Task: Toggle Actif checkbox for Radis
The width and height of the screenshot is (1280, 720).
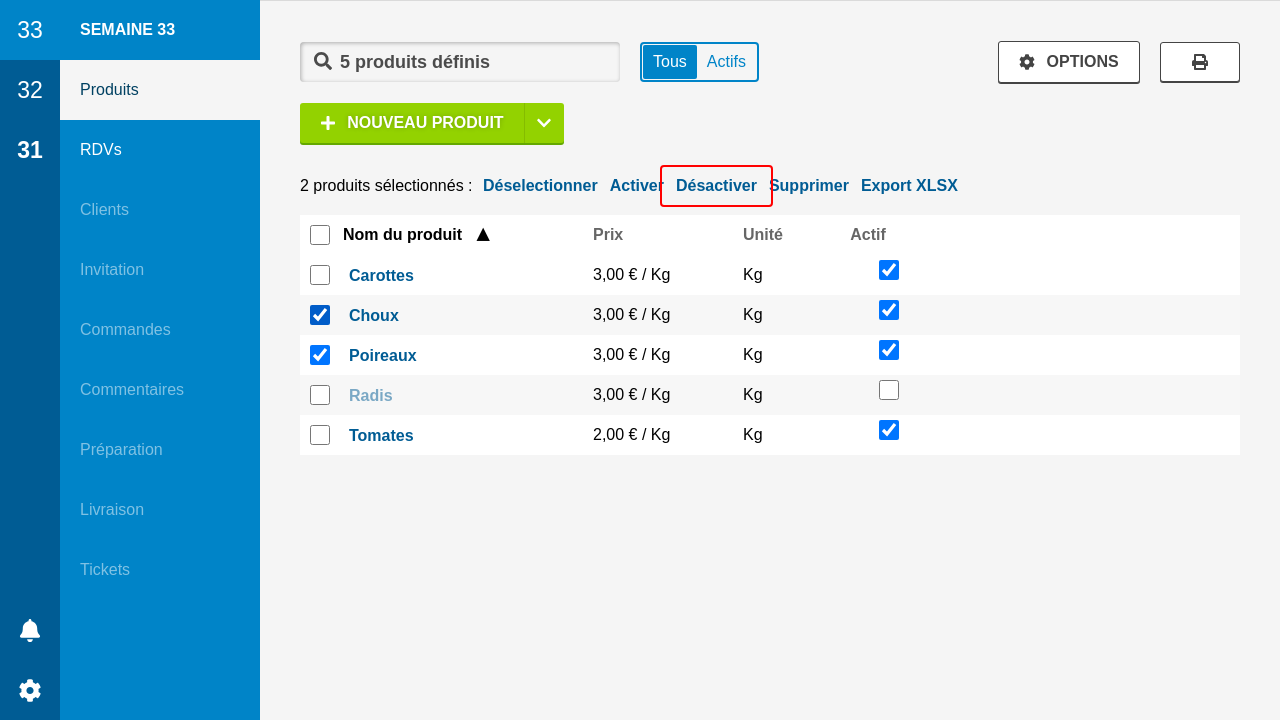Action: click(x=889, y=390)
